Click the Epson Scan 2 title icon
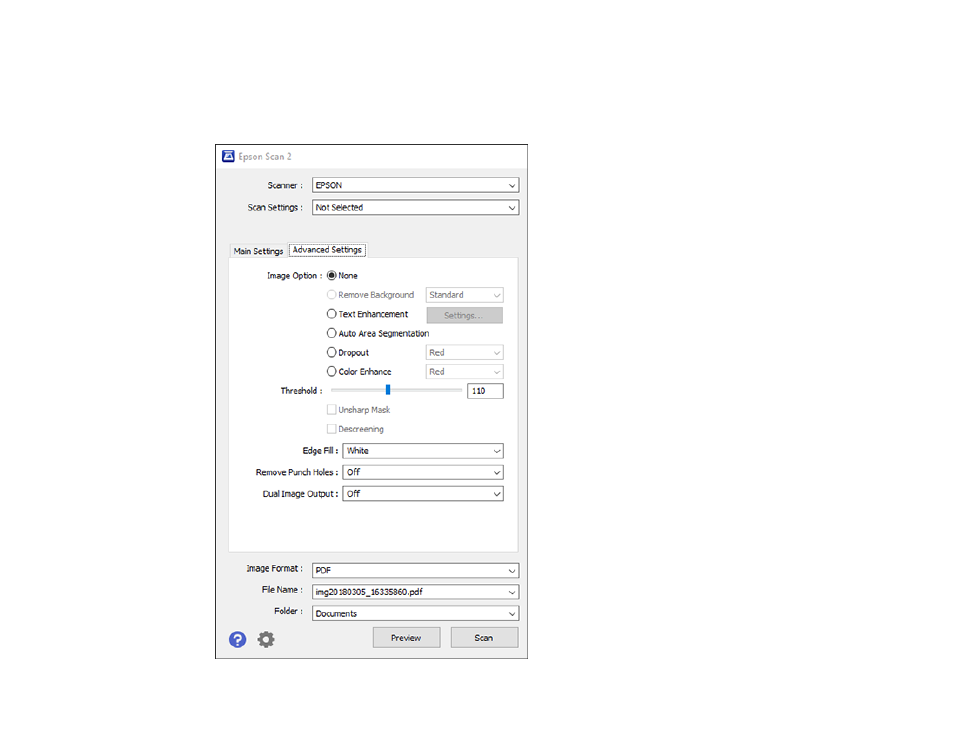 pos(228,156)
